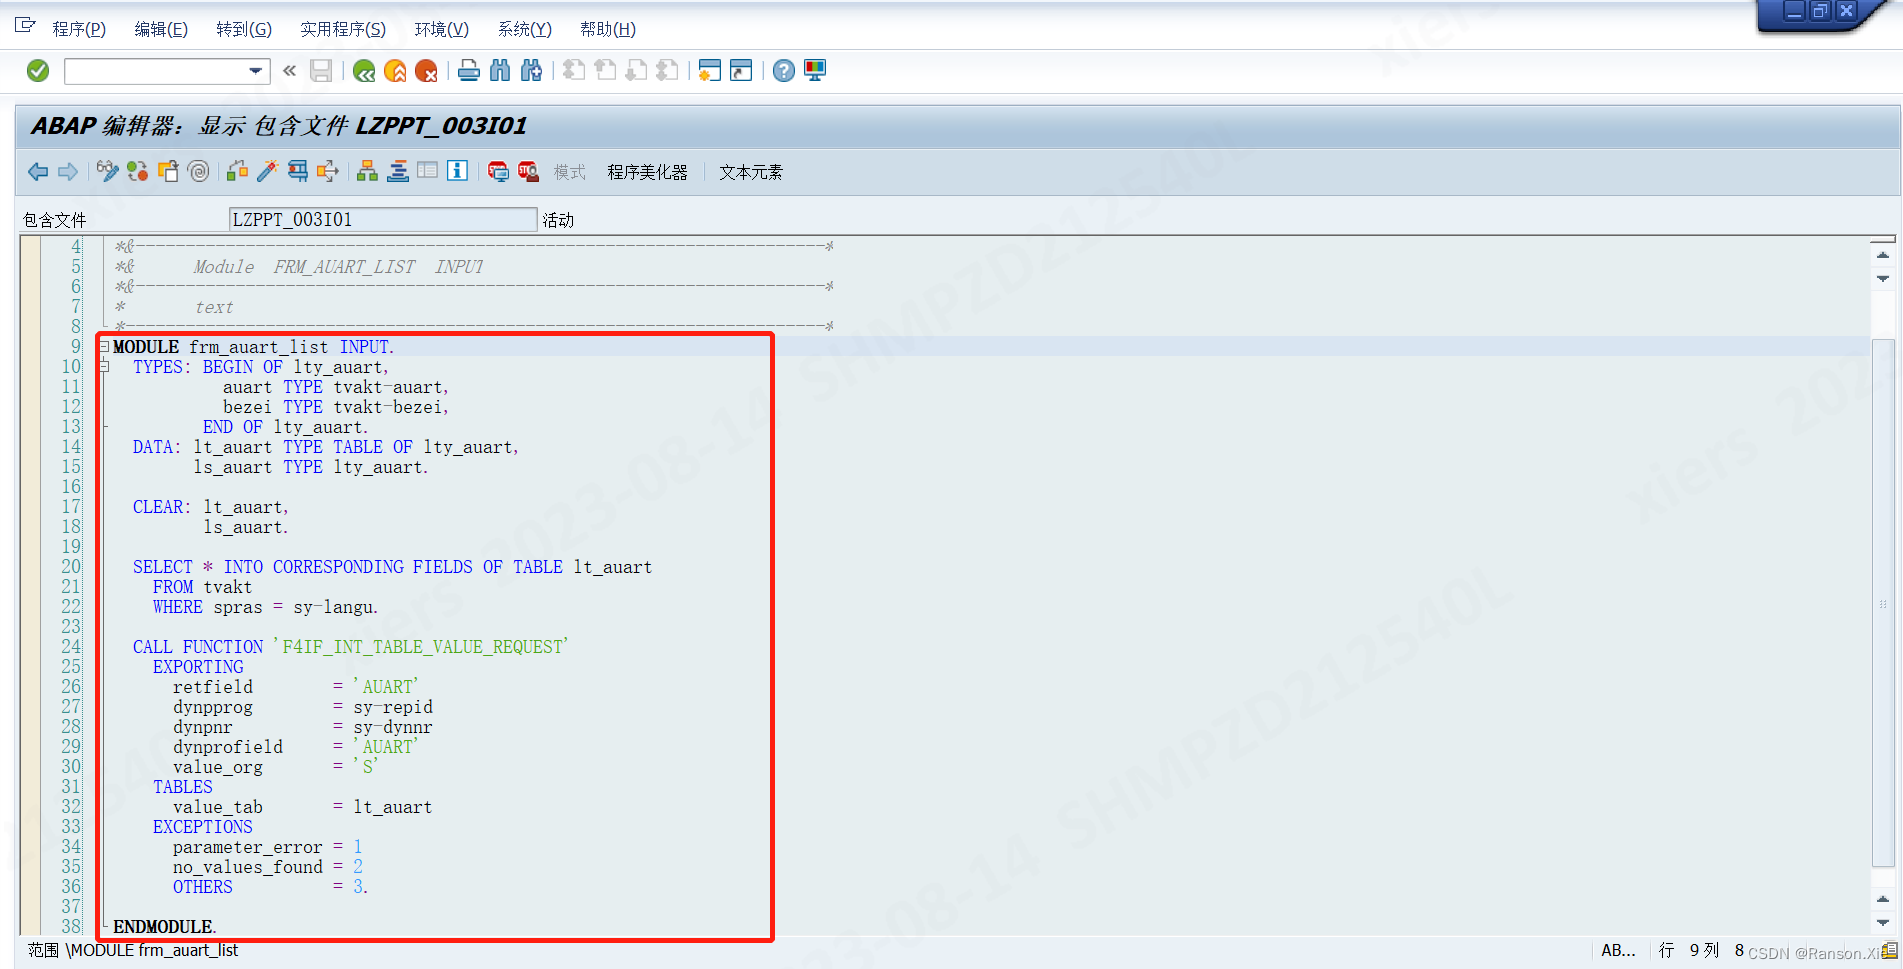Click the LZPPT_003I01 include name field

pyautogui.click(x=382, y=218)
